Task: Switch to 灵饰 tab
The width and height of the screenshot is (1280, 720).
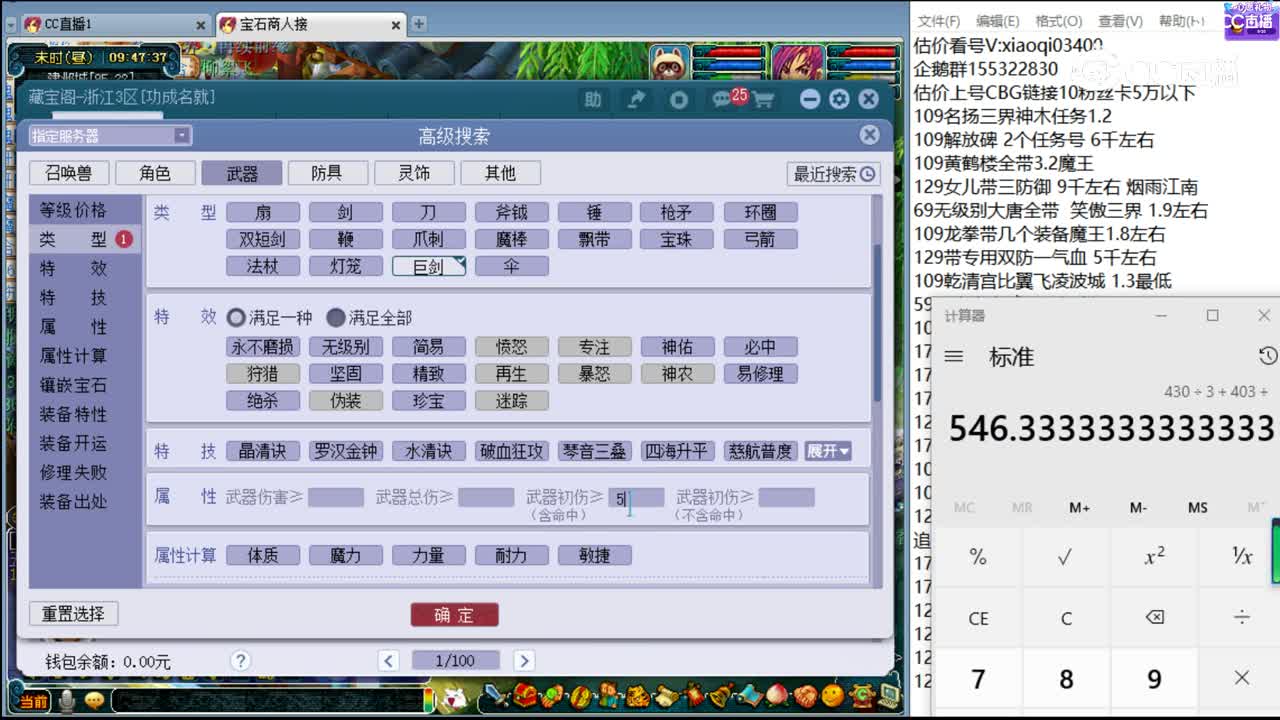Action: [x=414, y=173]
